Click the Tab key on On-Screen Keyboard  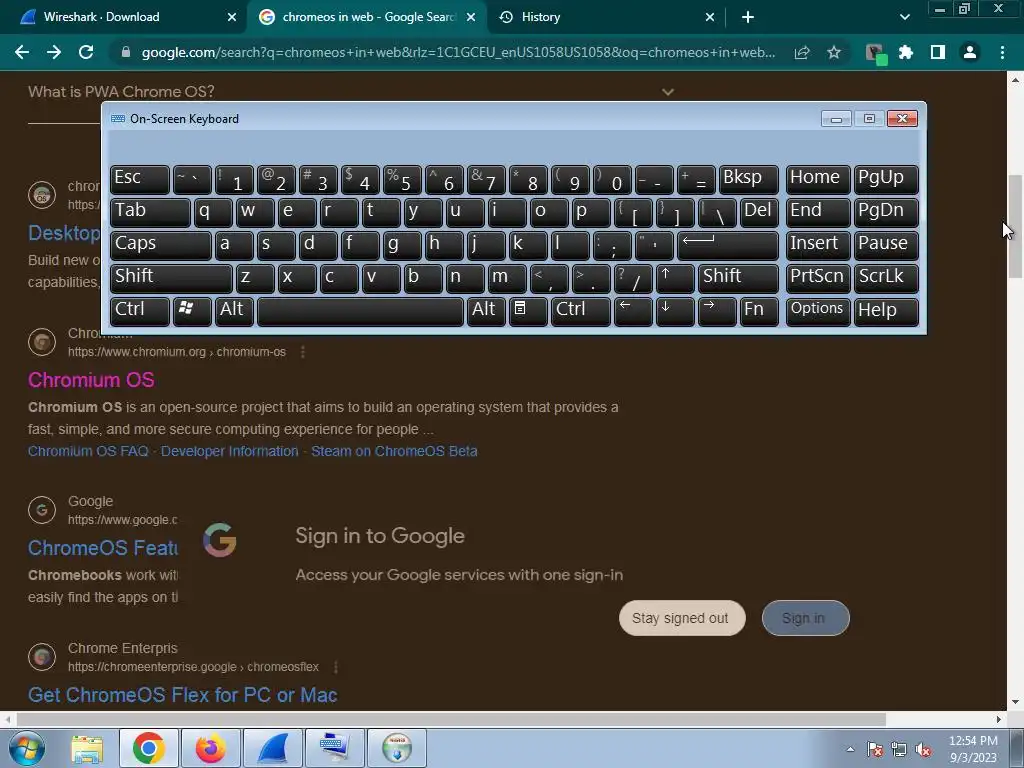coord(150,212)
